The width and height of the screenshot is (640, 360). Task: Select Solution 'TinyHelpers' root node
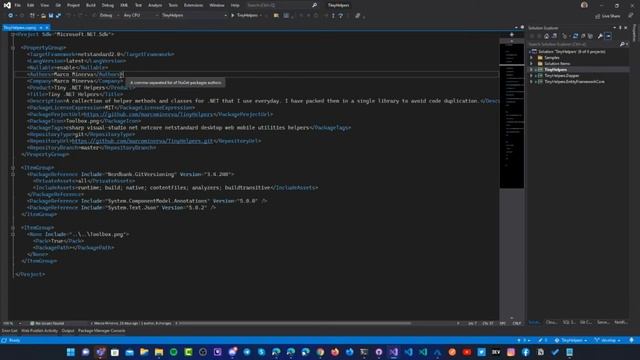(x=571, y=52)
